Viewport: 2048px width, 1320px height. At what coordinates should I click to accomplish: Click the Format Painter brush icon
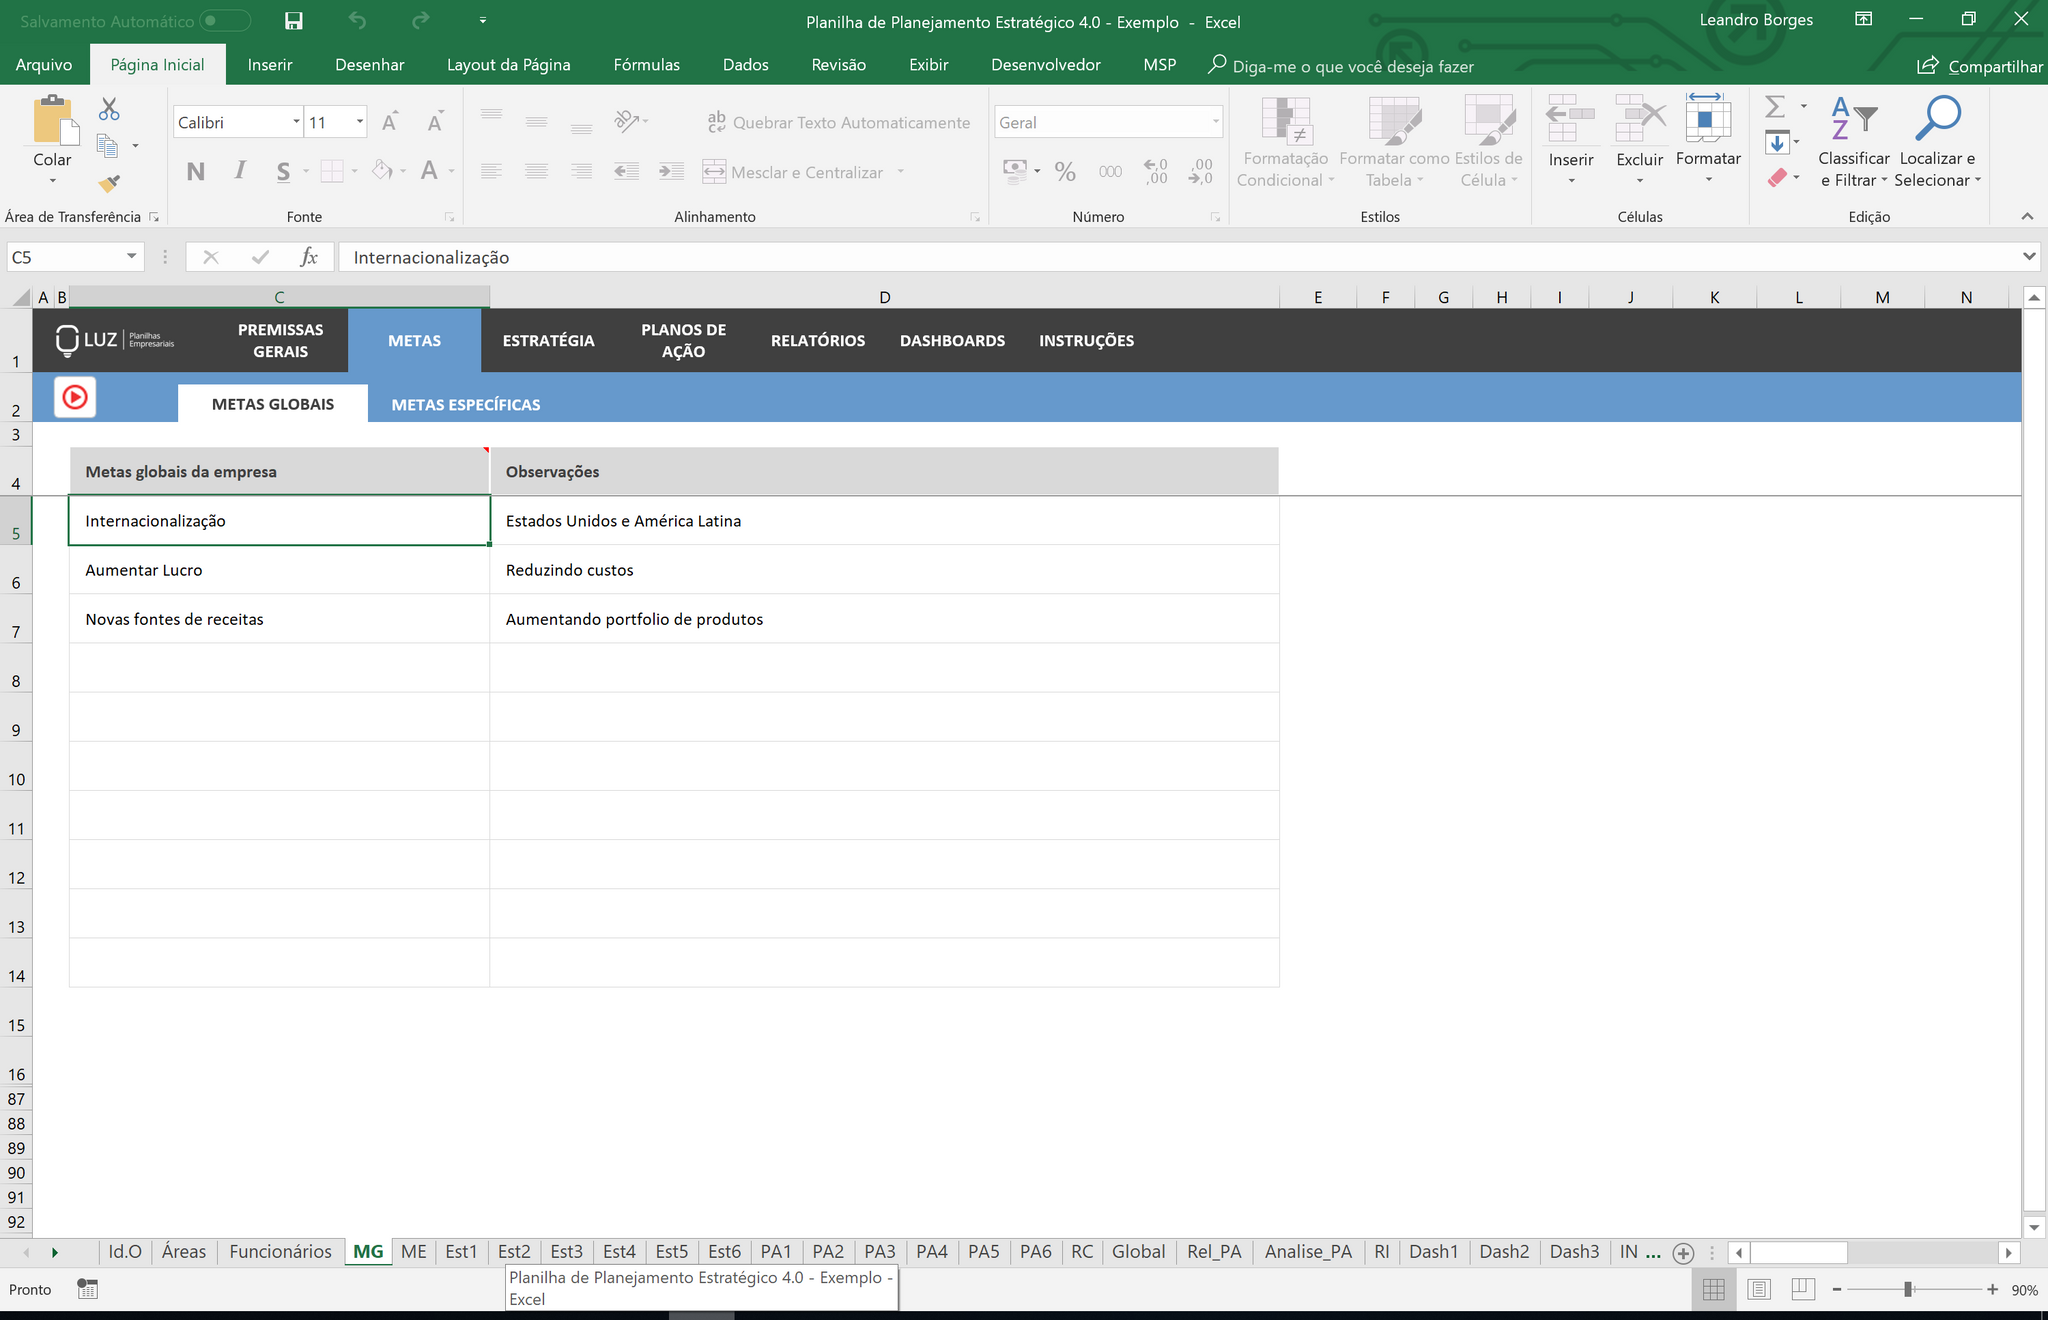pyautogui.click(x=109, y=183)
